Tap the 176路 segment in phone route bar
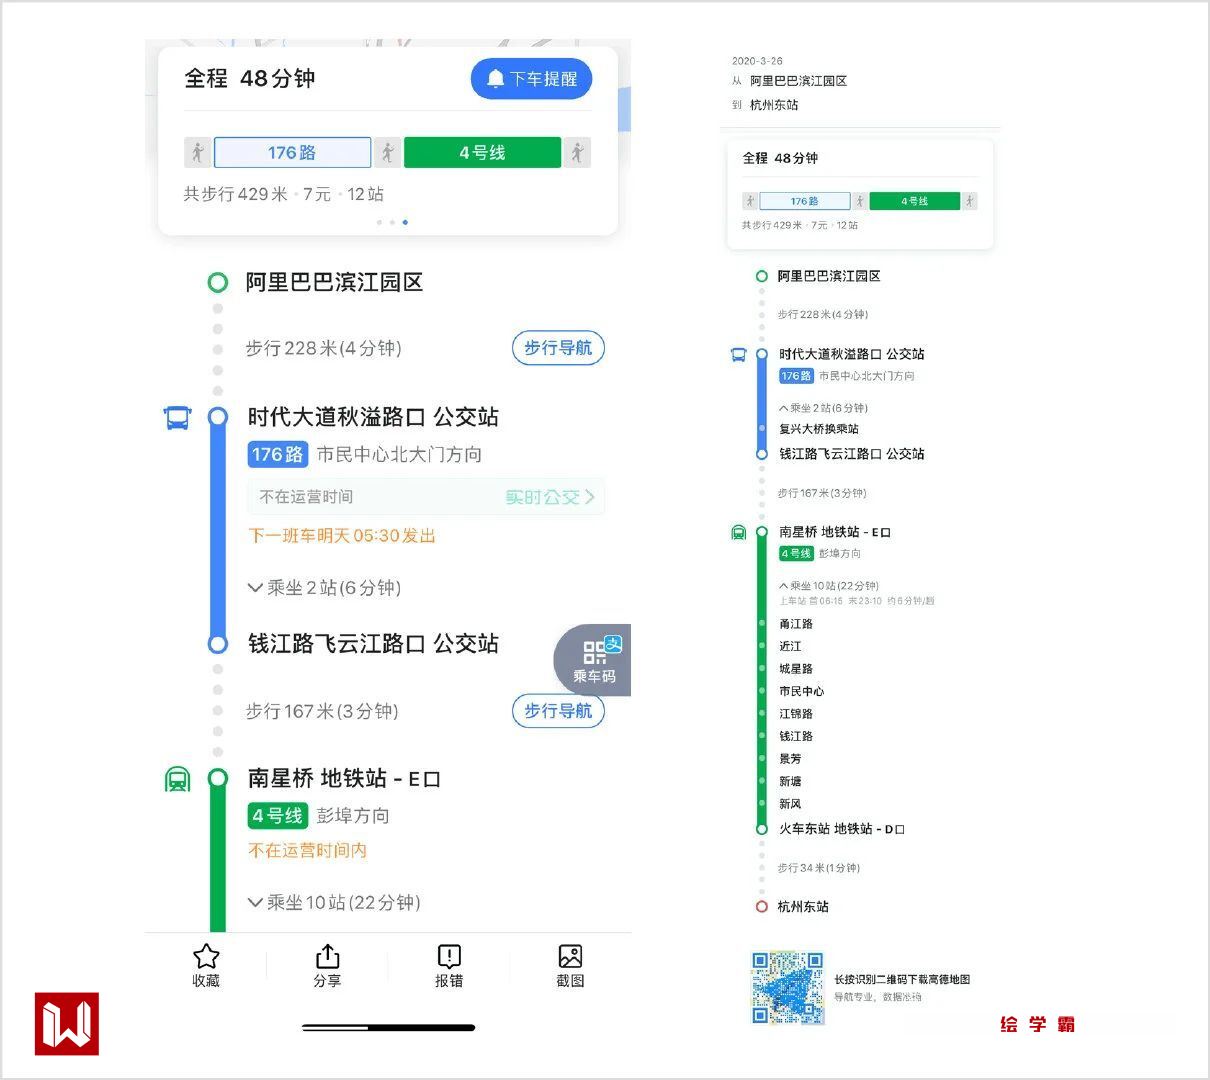 click(292, 152)
